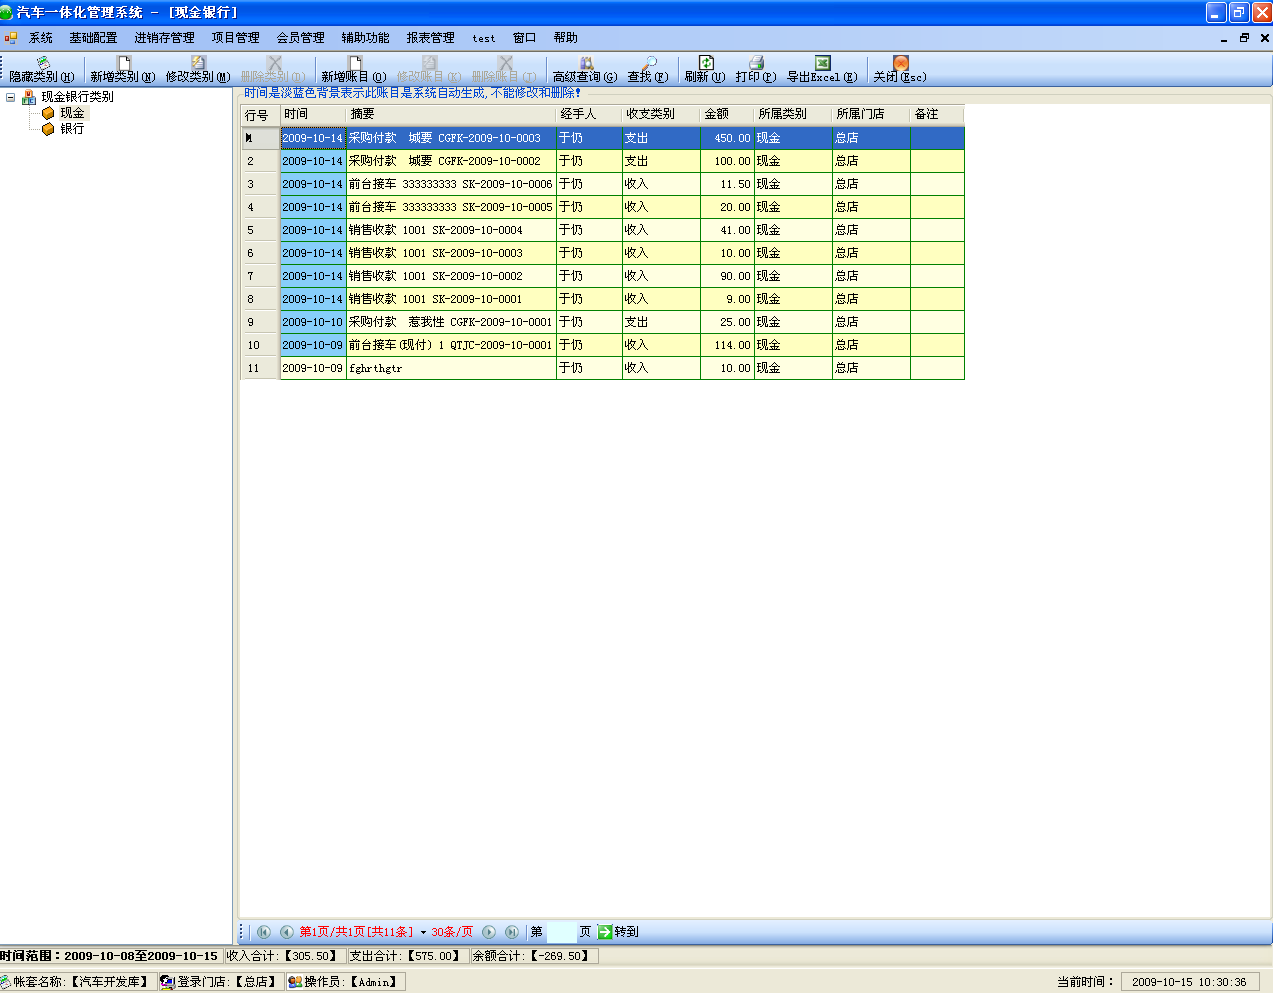
Task: Sort by 金额 column header
Action: (x=727, y=114)
